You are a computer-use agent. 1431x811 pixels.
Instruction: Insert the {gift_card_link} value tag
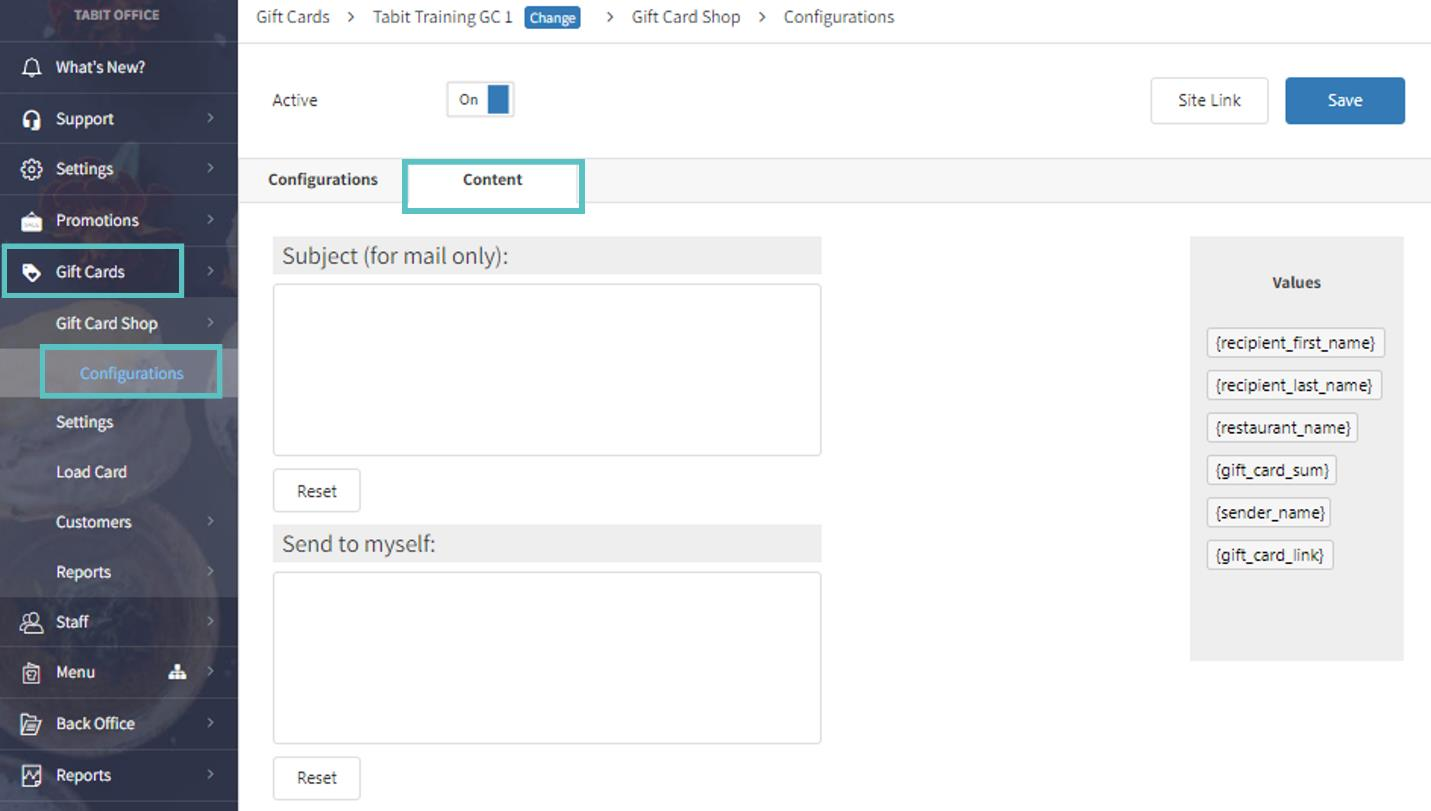point(1270,555)
